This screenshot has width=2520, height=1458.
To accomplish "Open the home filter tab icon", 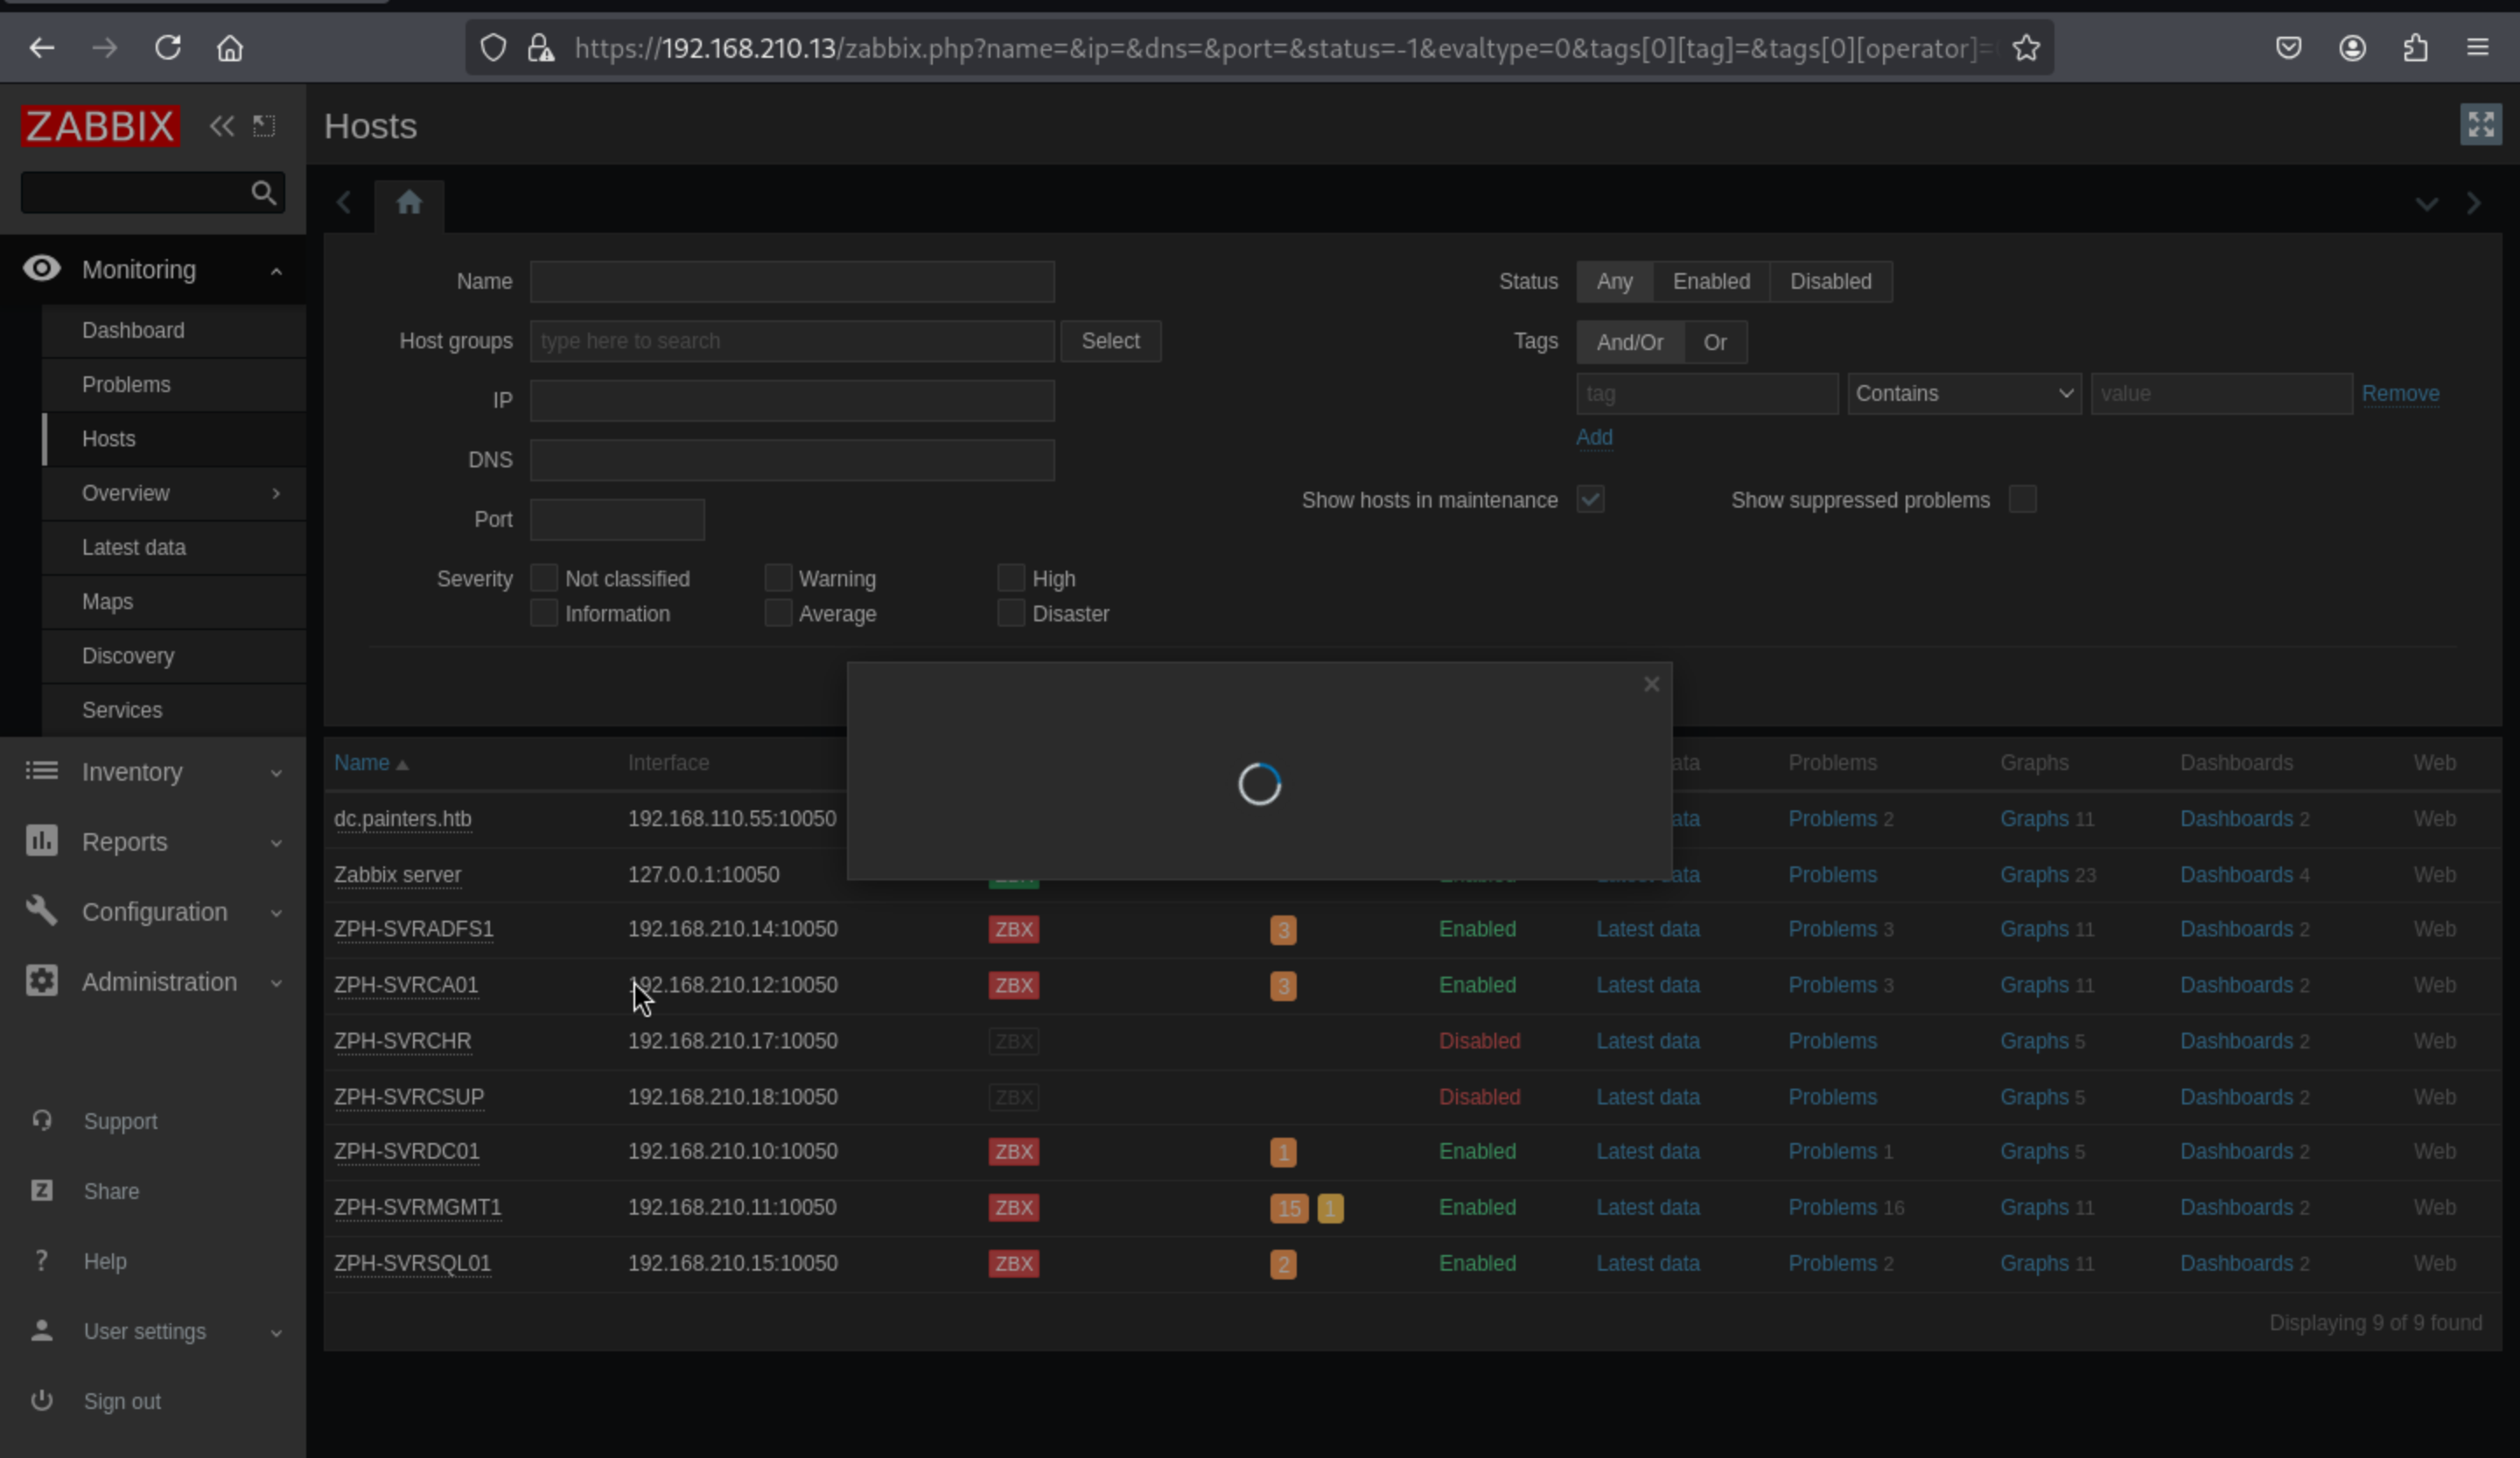I will pos(409,204).
